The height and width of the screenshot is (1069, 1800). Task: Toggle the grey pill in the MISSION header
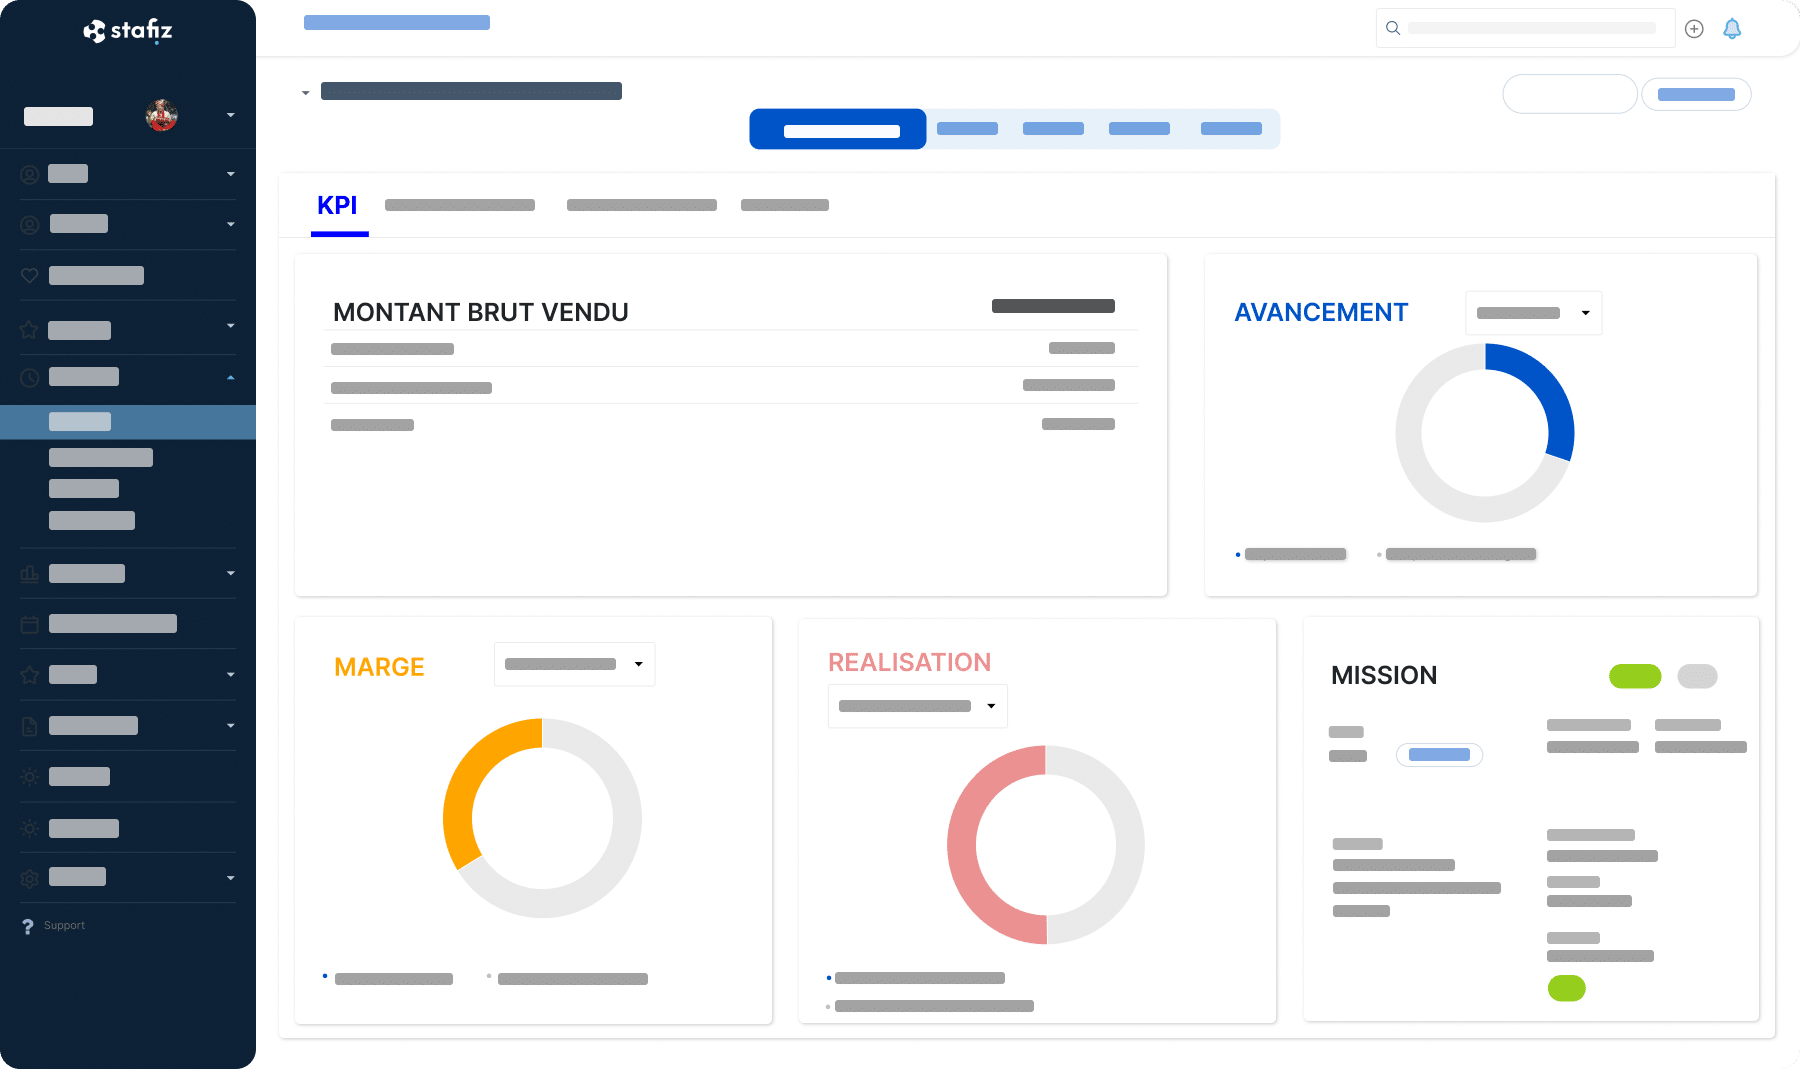click(1697, 676)
